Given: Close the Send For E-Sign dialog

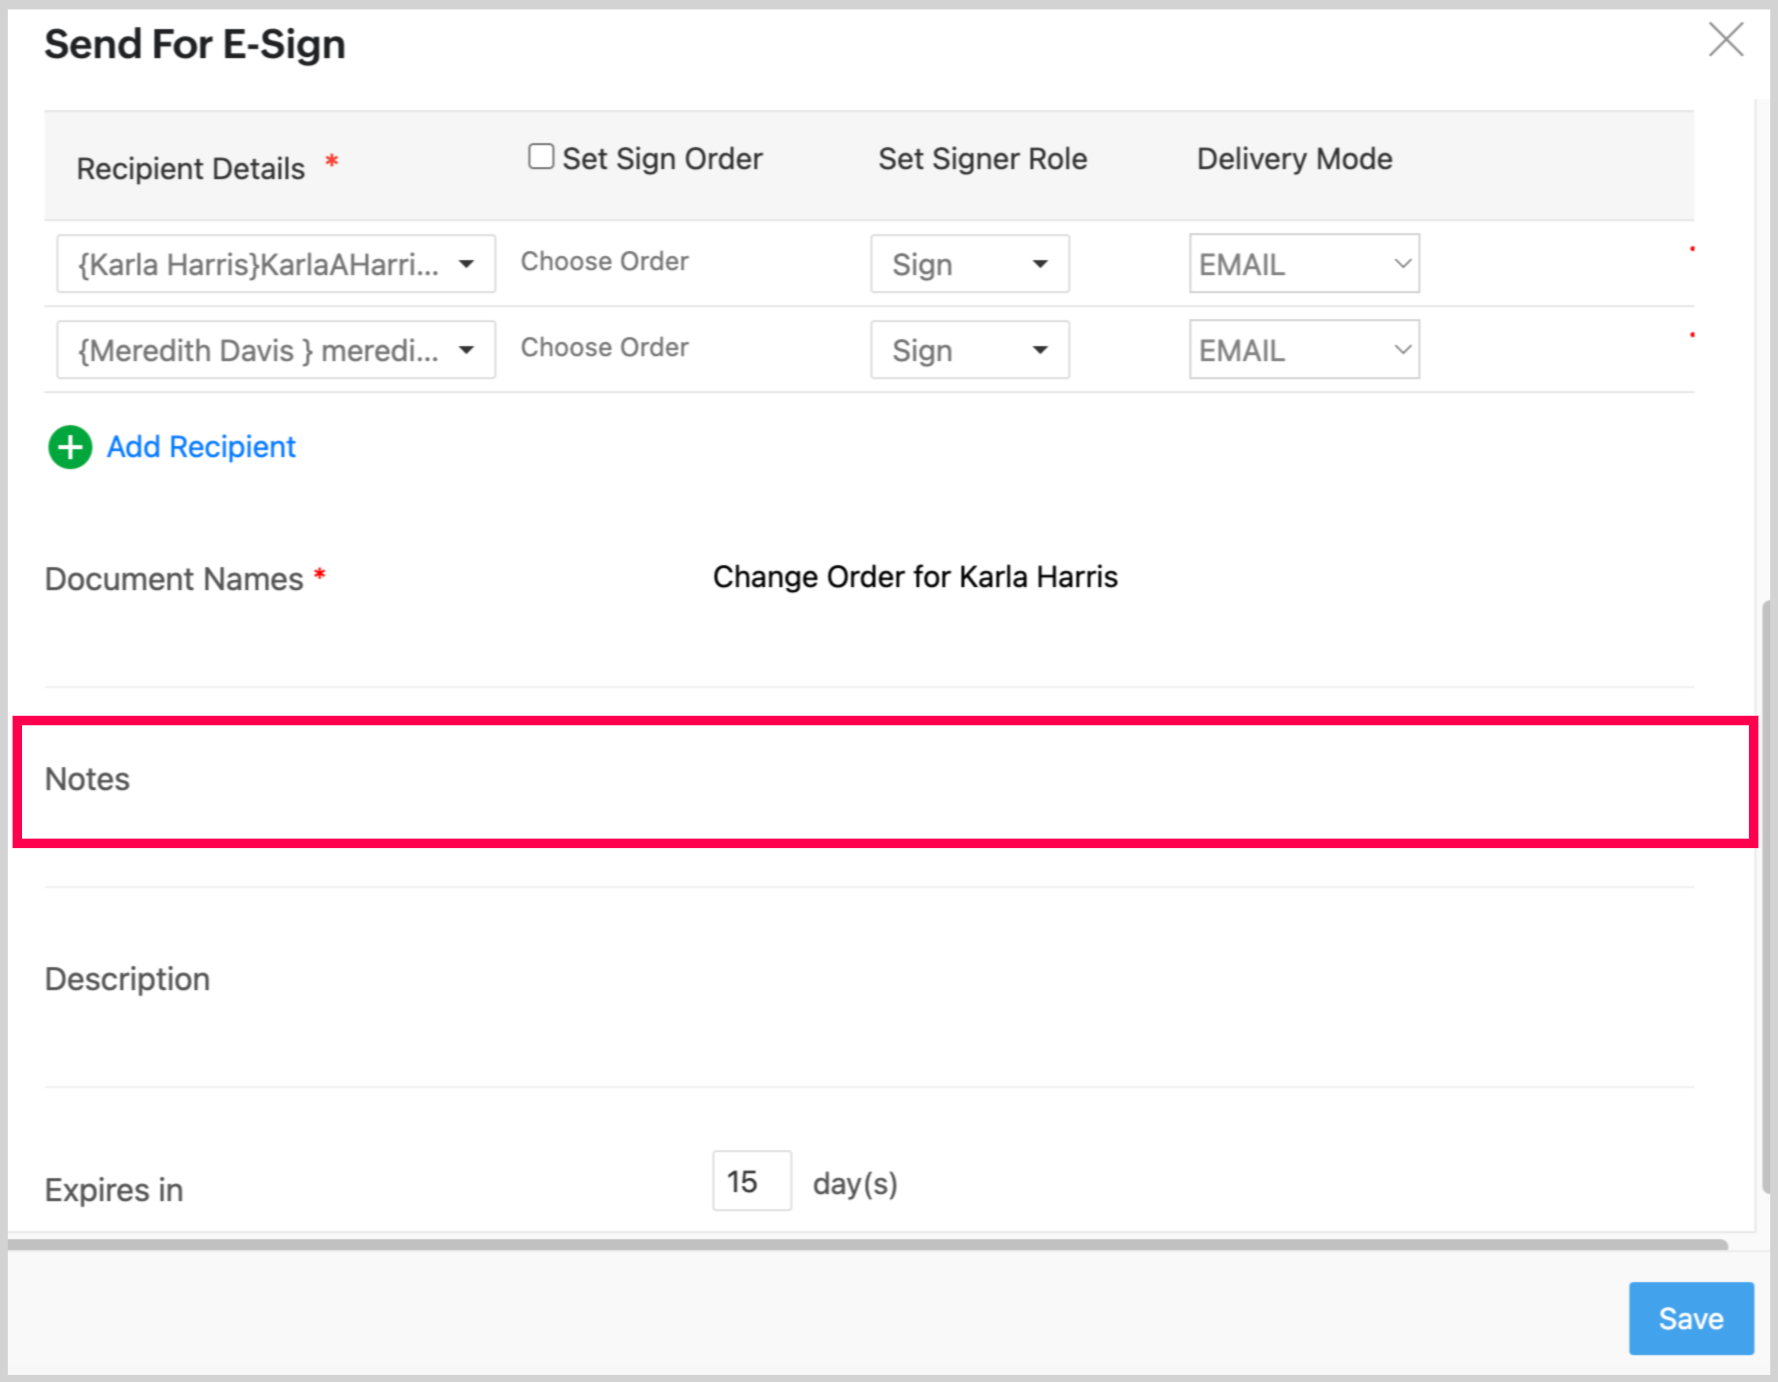Looking at the screenshot, I should point(1725,41).
